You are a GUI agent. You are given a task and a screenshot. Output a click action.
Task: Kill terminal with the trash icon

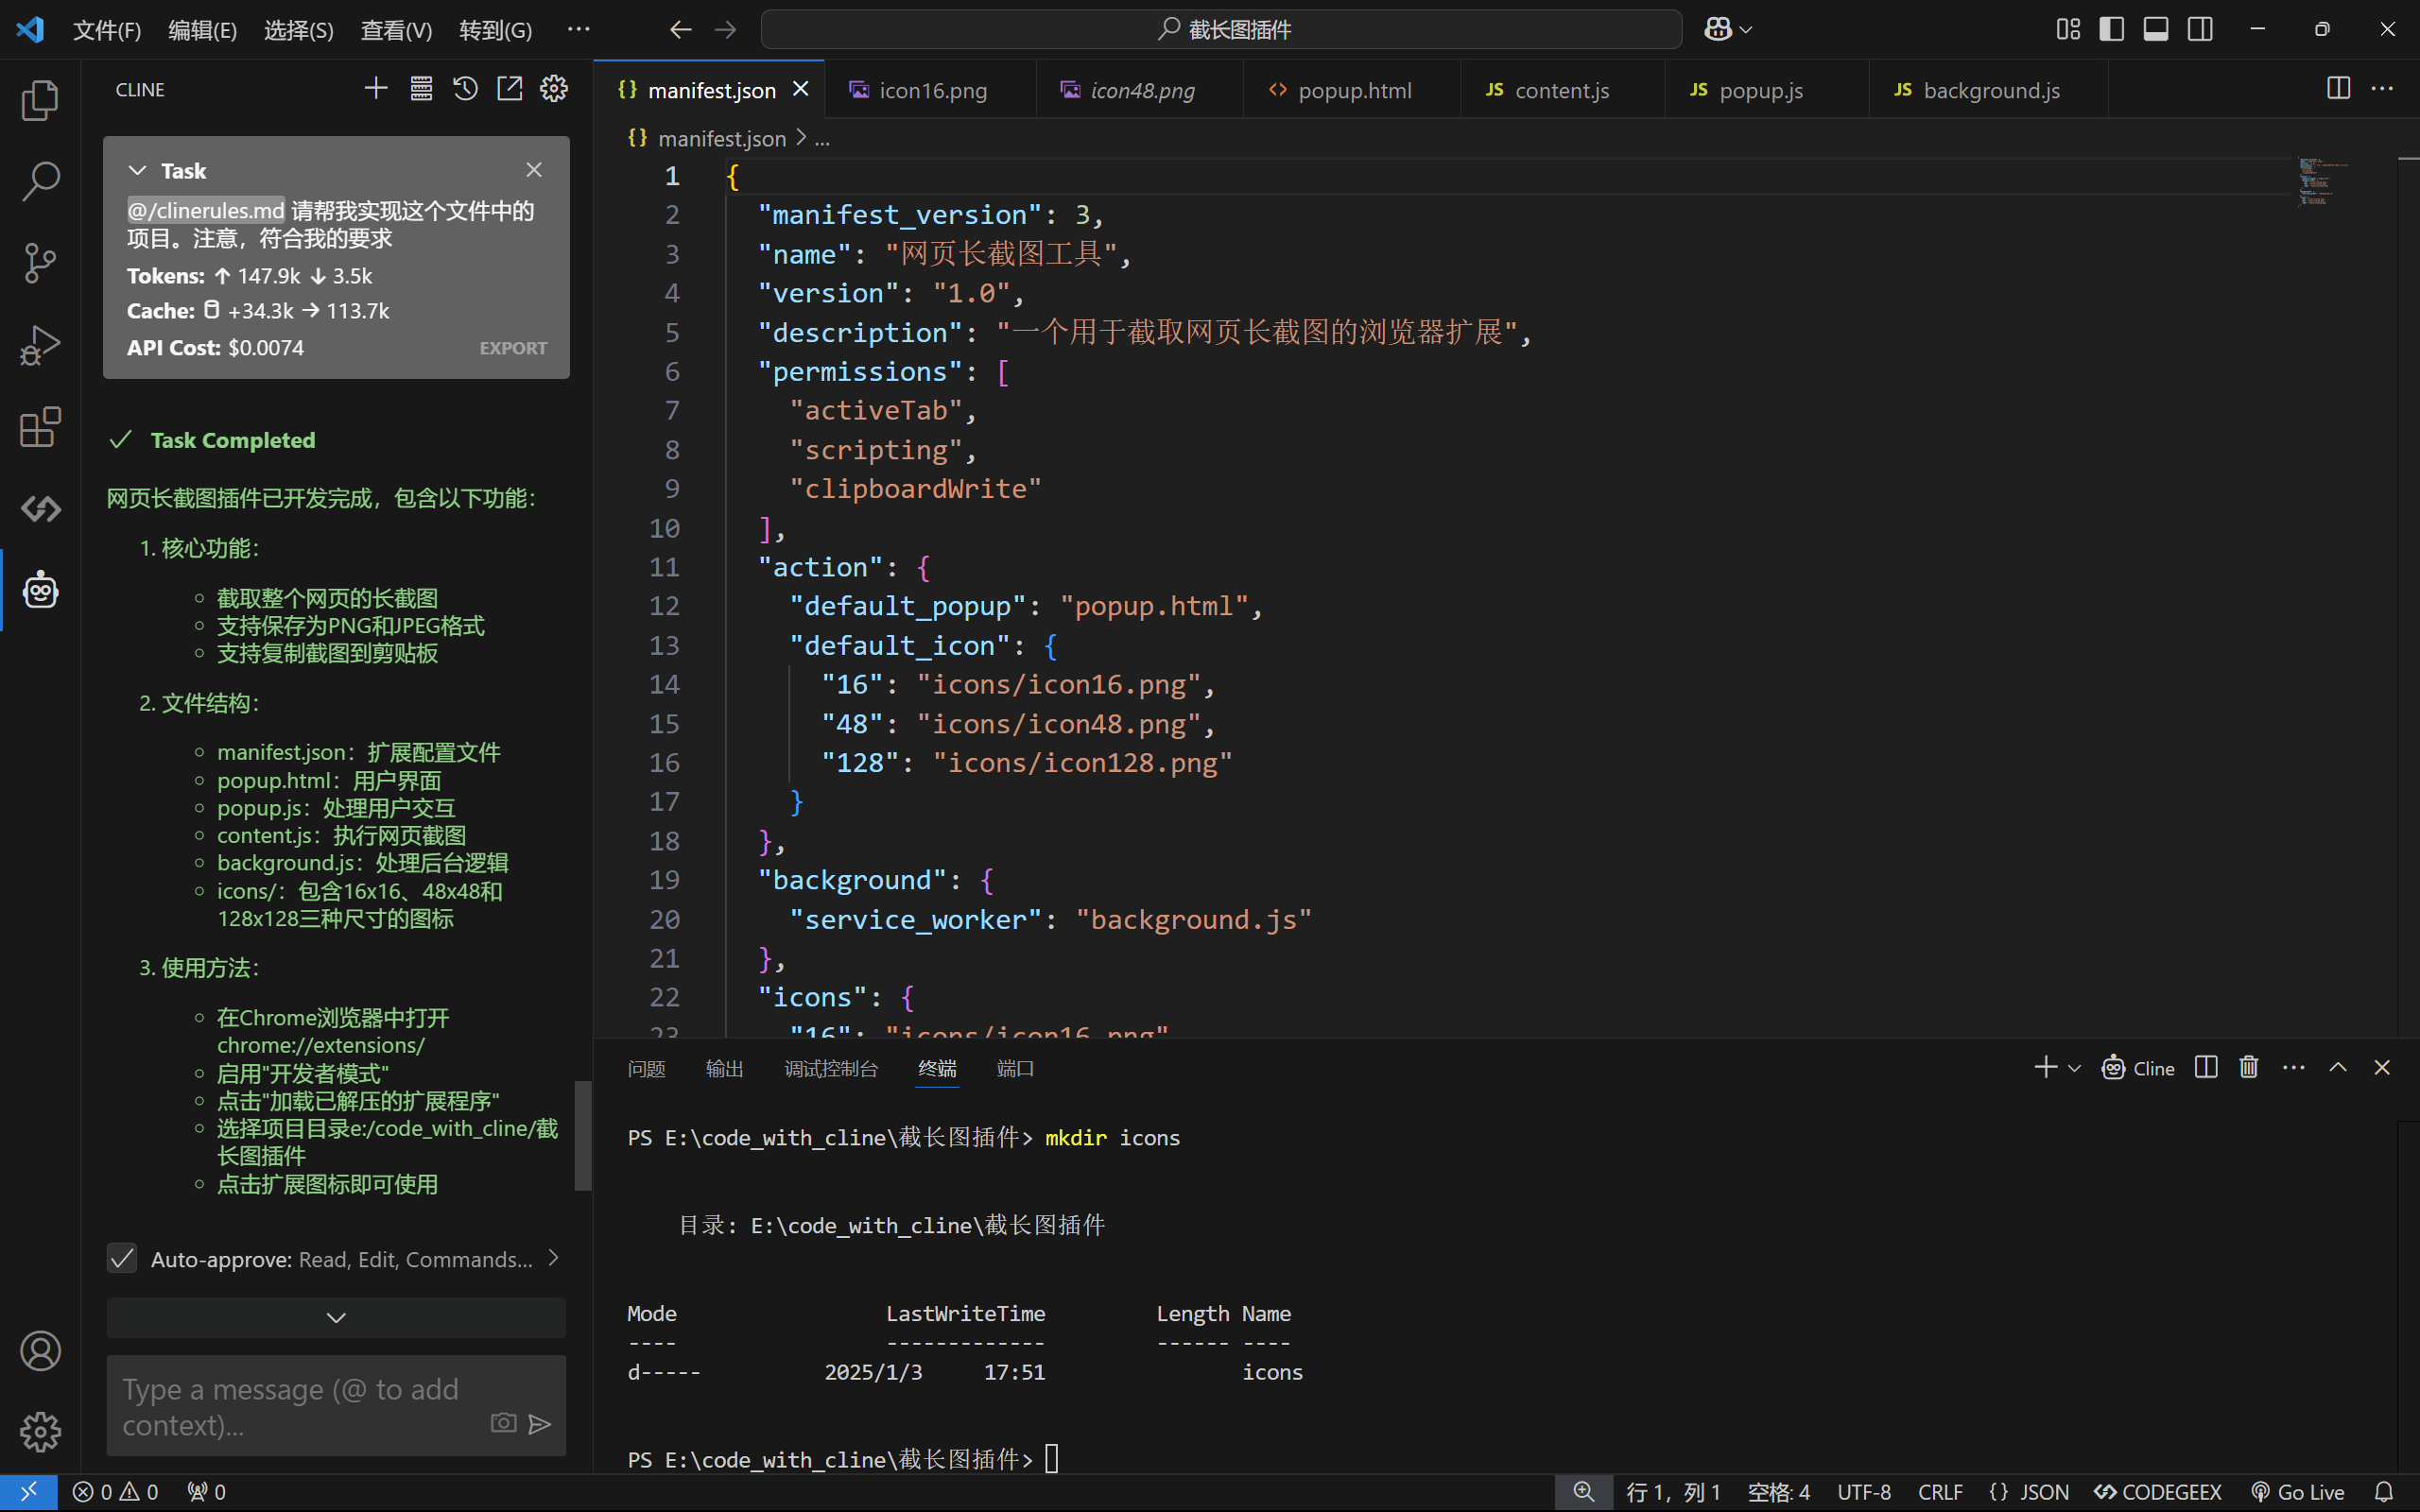2249,1067
